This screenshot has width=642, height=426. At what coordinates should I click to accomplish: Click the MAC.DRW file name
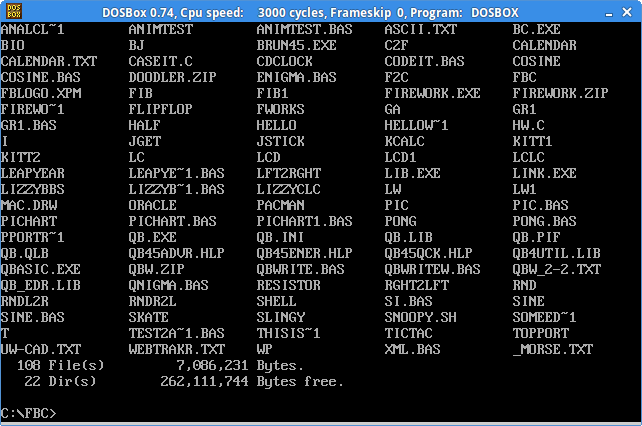point(29,205)
